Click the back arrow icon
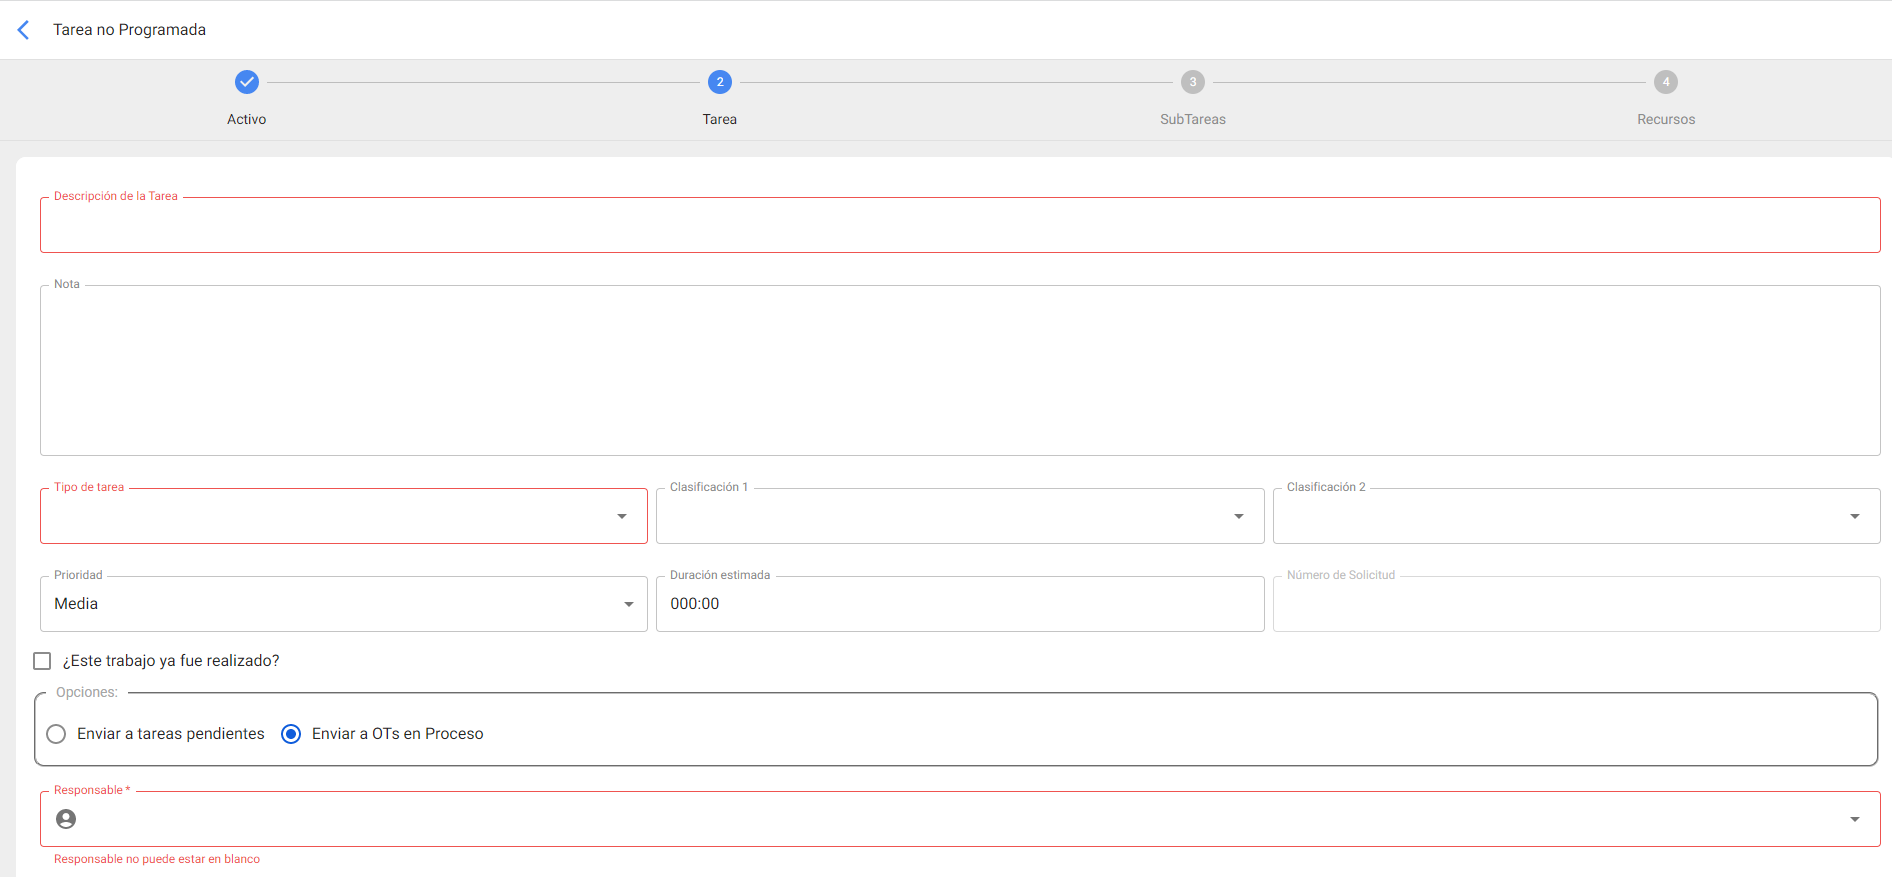The image size is (1892, 877). pyautogui.click(x=24, y=30)
